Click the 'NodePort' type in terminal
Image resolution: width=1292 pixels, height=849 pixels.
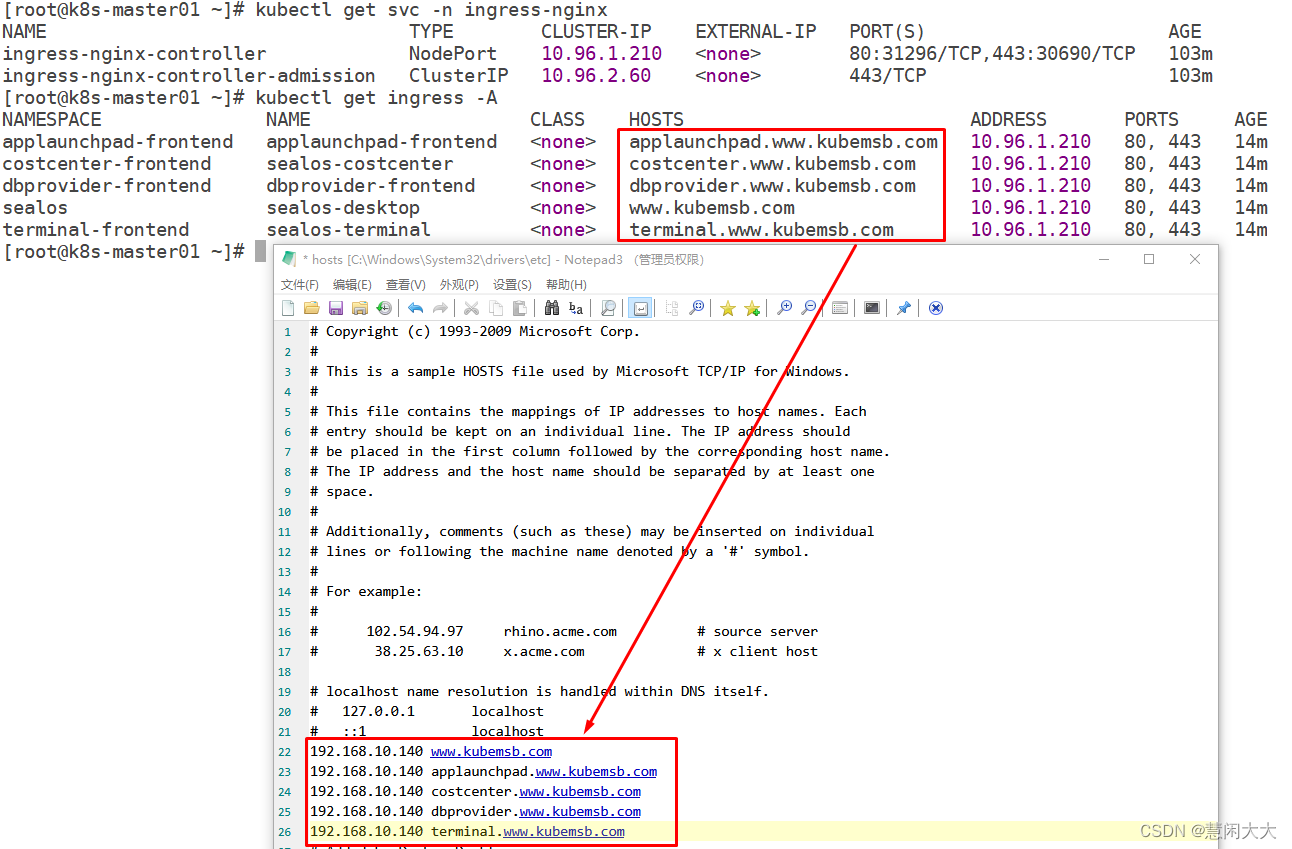click(453, 54)
